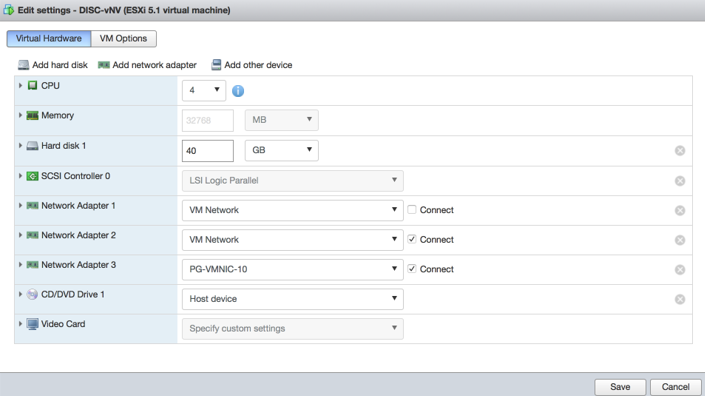
Task: Uncheck Connect for Network Adapter 3
Action: (412, 269)
